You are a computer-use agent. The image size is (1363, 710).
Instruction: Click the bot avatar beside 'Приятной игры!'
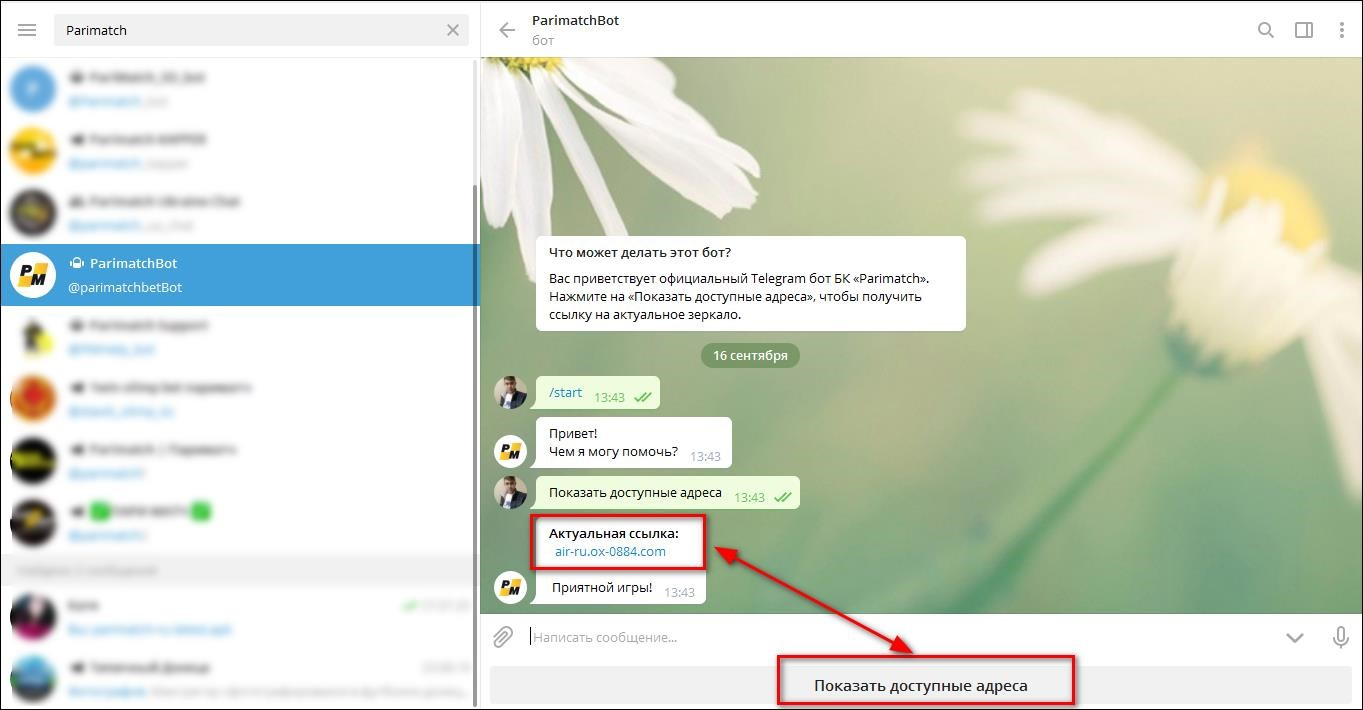tap(511, 587)
